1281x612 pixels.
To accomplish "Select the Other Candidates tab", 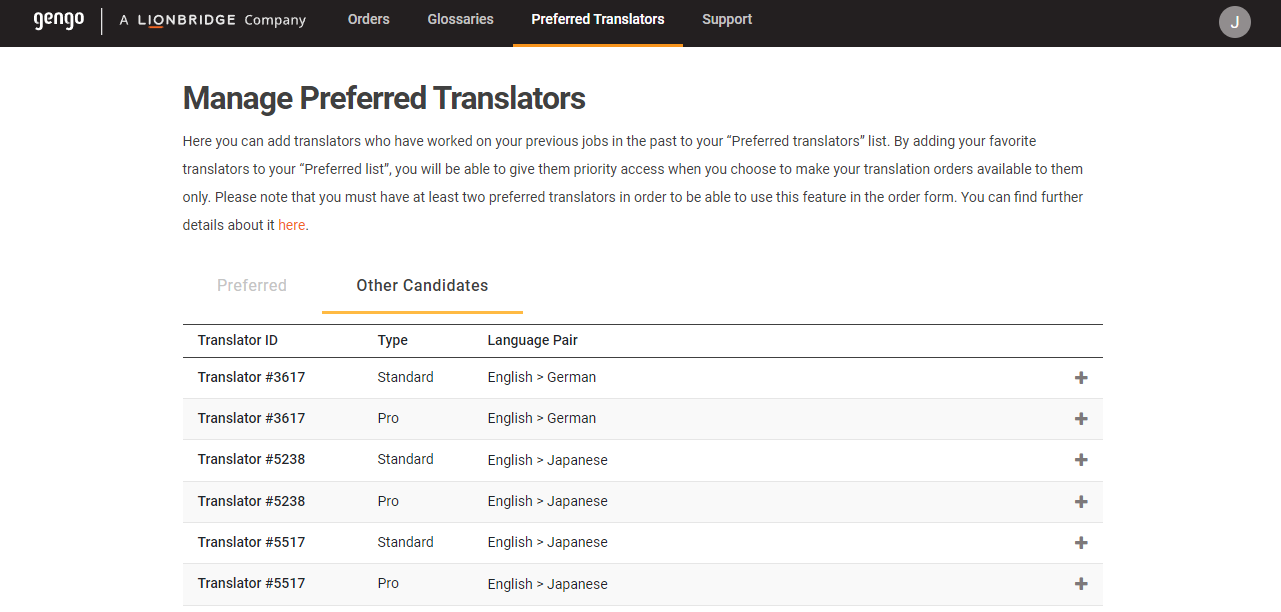I will pyautogui.click(x=422, y=286).
